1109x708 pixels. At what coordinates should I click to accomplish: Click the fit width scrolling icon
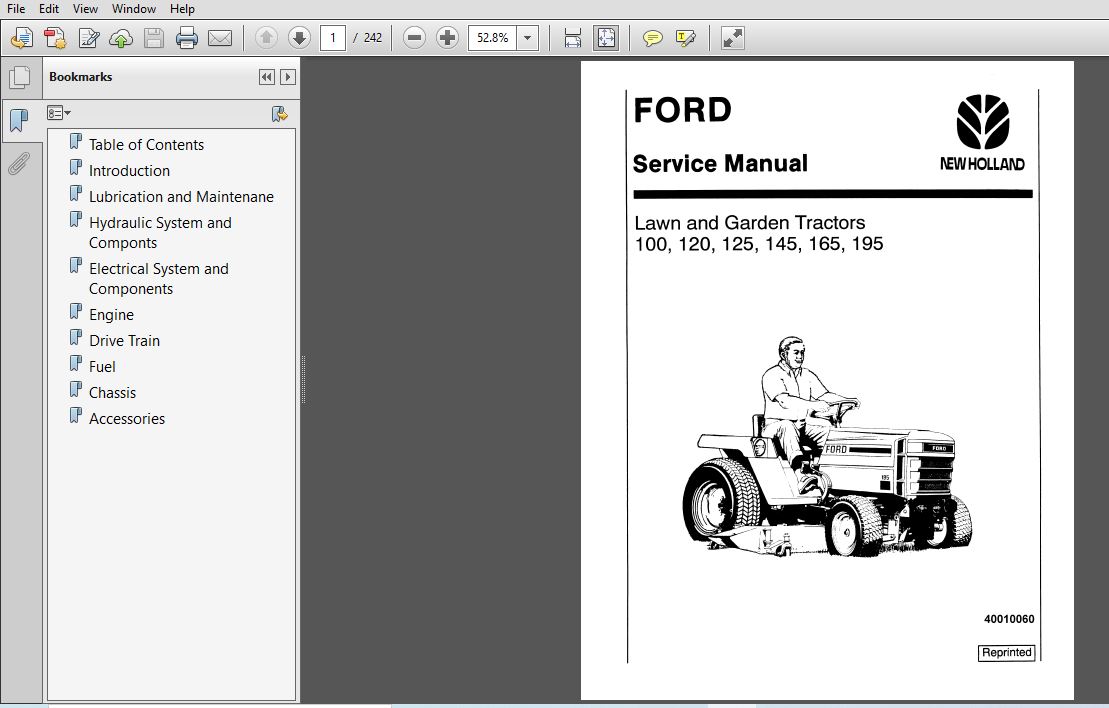point(573,38)
